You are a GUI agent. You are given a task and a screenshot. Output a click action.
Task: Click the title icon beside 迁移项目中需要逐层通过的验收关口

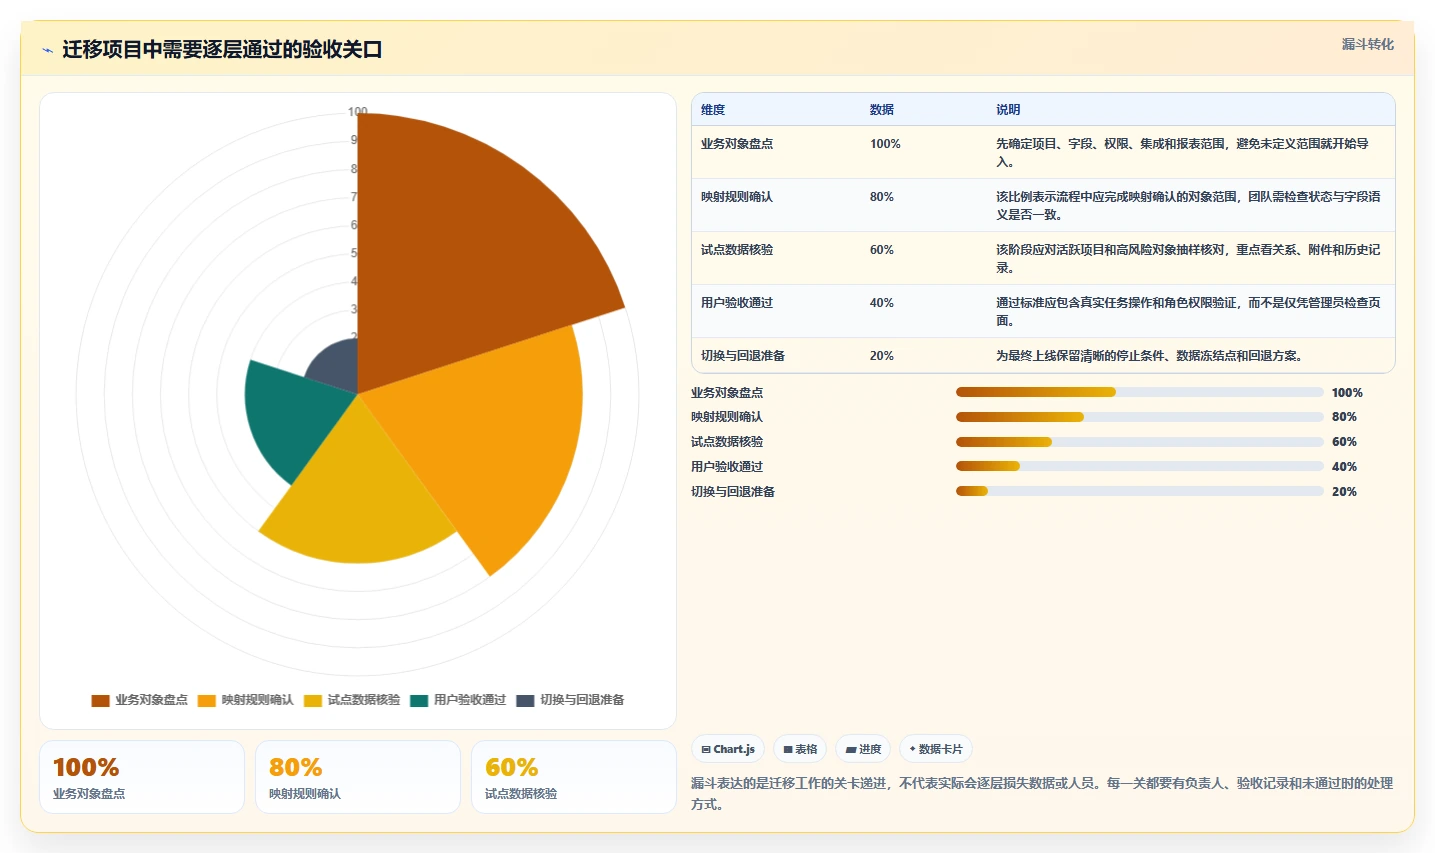pyautogui.click(x=47, y=50)
